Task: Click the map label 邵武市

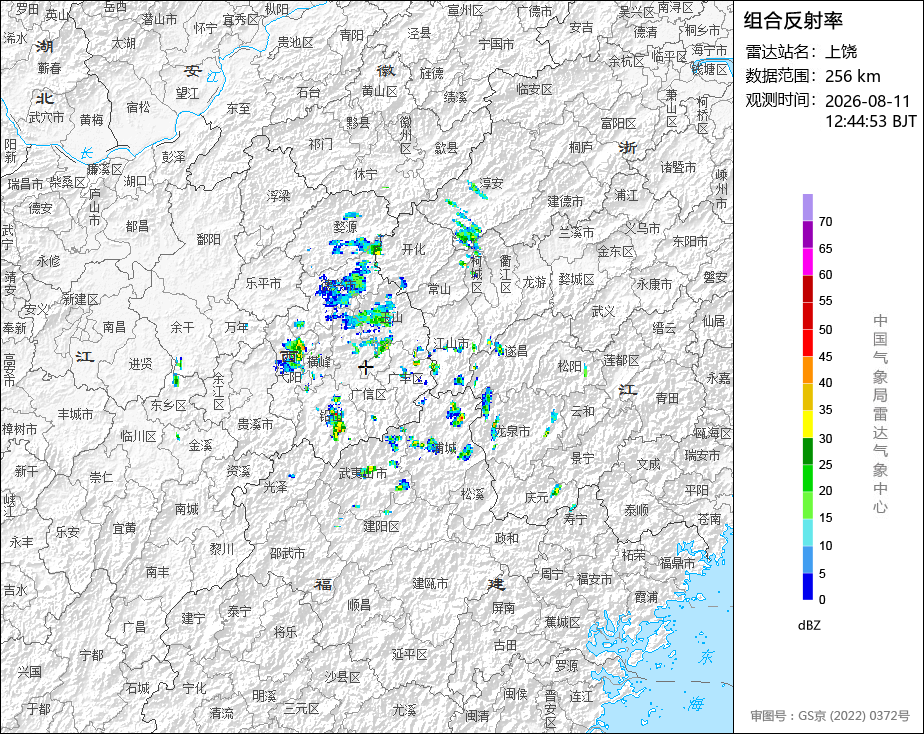Action: click(287, 553)
